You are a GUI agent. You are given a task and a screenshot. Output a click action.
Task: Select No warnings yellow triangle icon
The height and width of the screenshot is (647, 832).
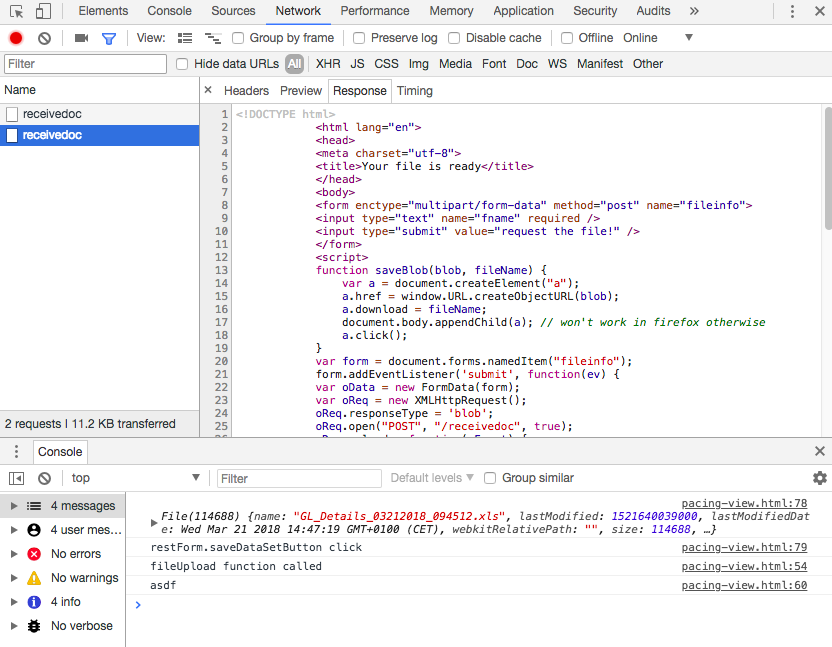coord(34,578)
